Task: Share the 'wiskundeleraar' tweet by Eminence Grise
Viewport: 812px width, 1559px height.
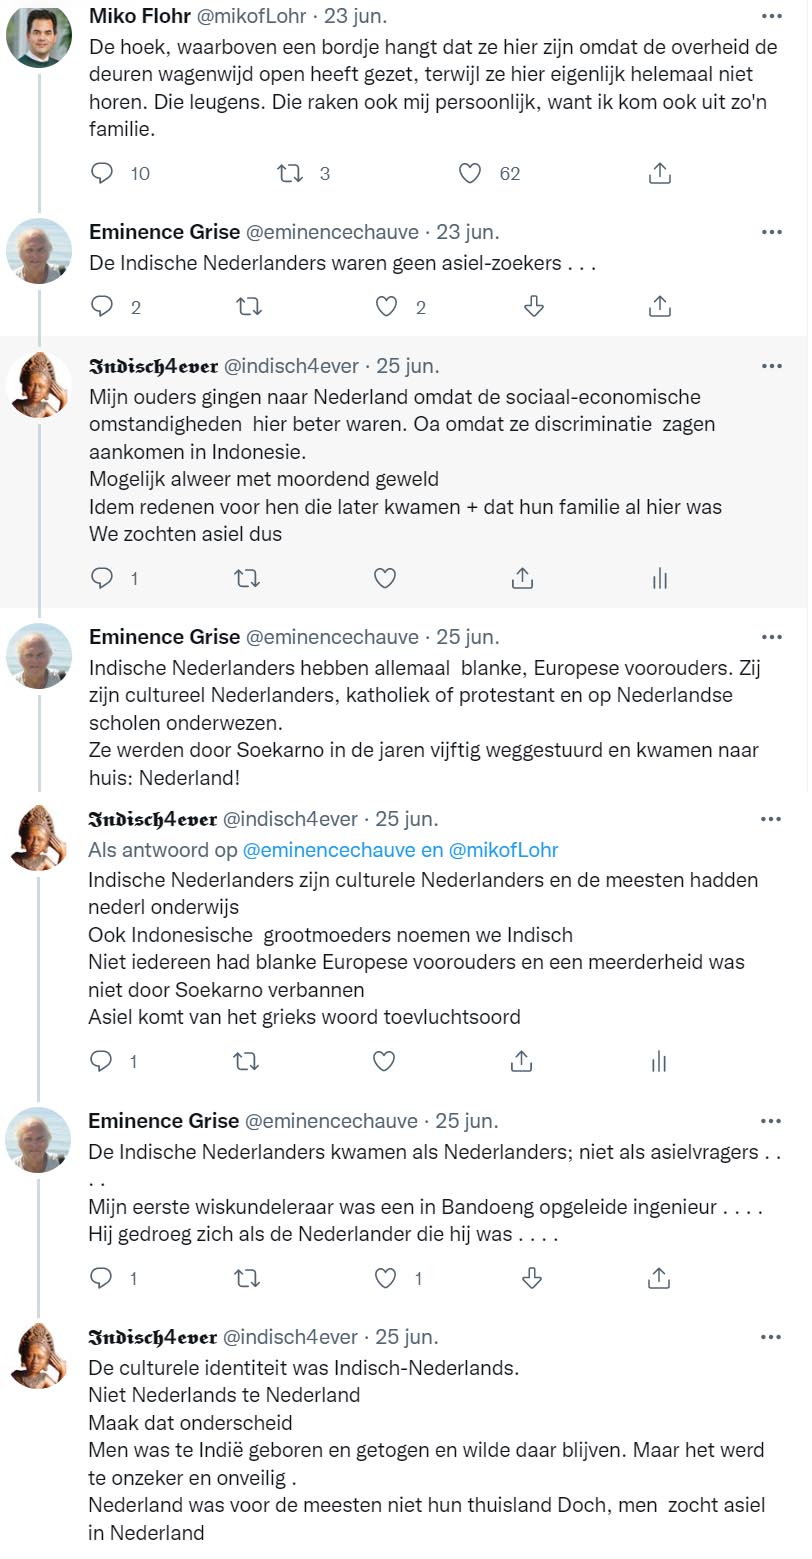Action: [659, 1277]
